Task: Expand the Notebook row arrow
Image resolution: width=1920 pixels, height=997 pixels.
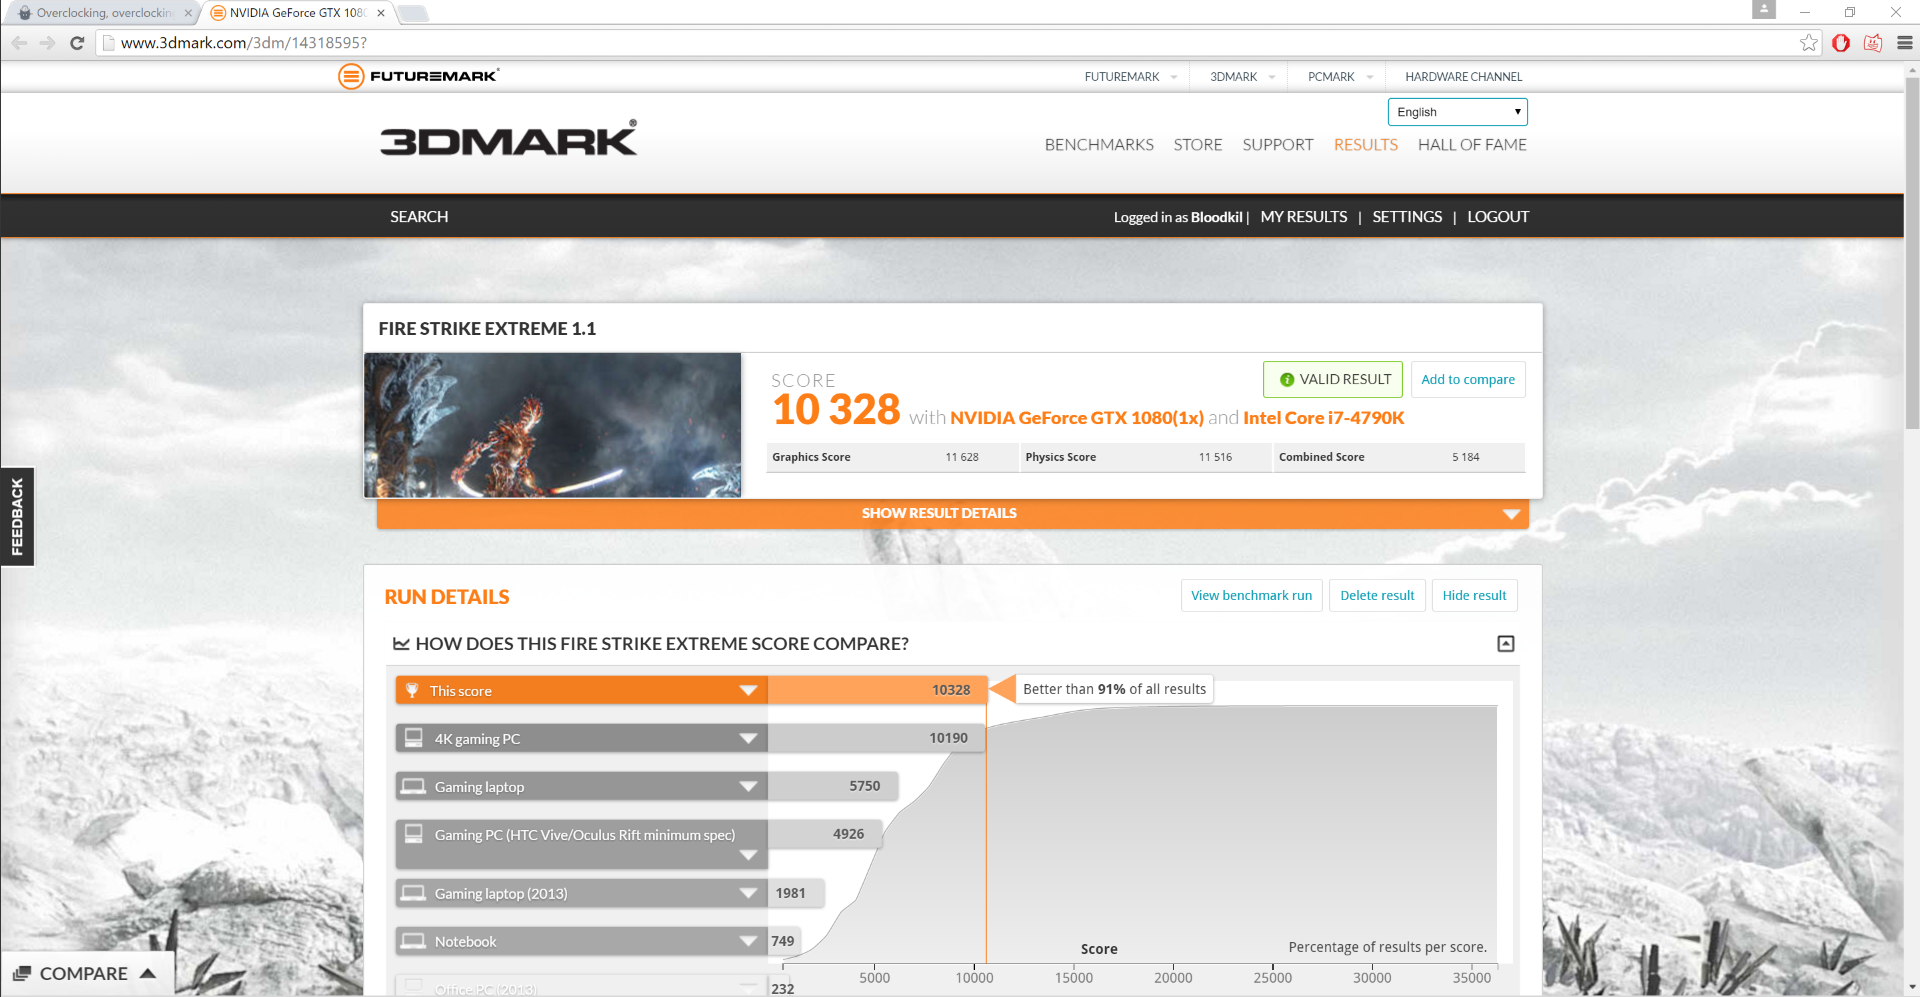Action: (x=748, y=942)
